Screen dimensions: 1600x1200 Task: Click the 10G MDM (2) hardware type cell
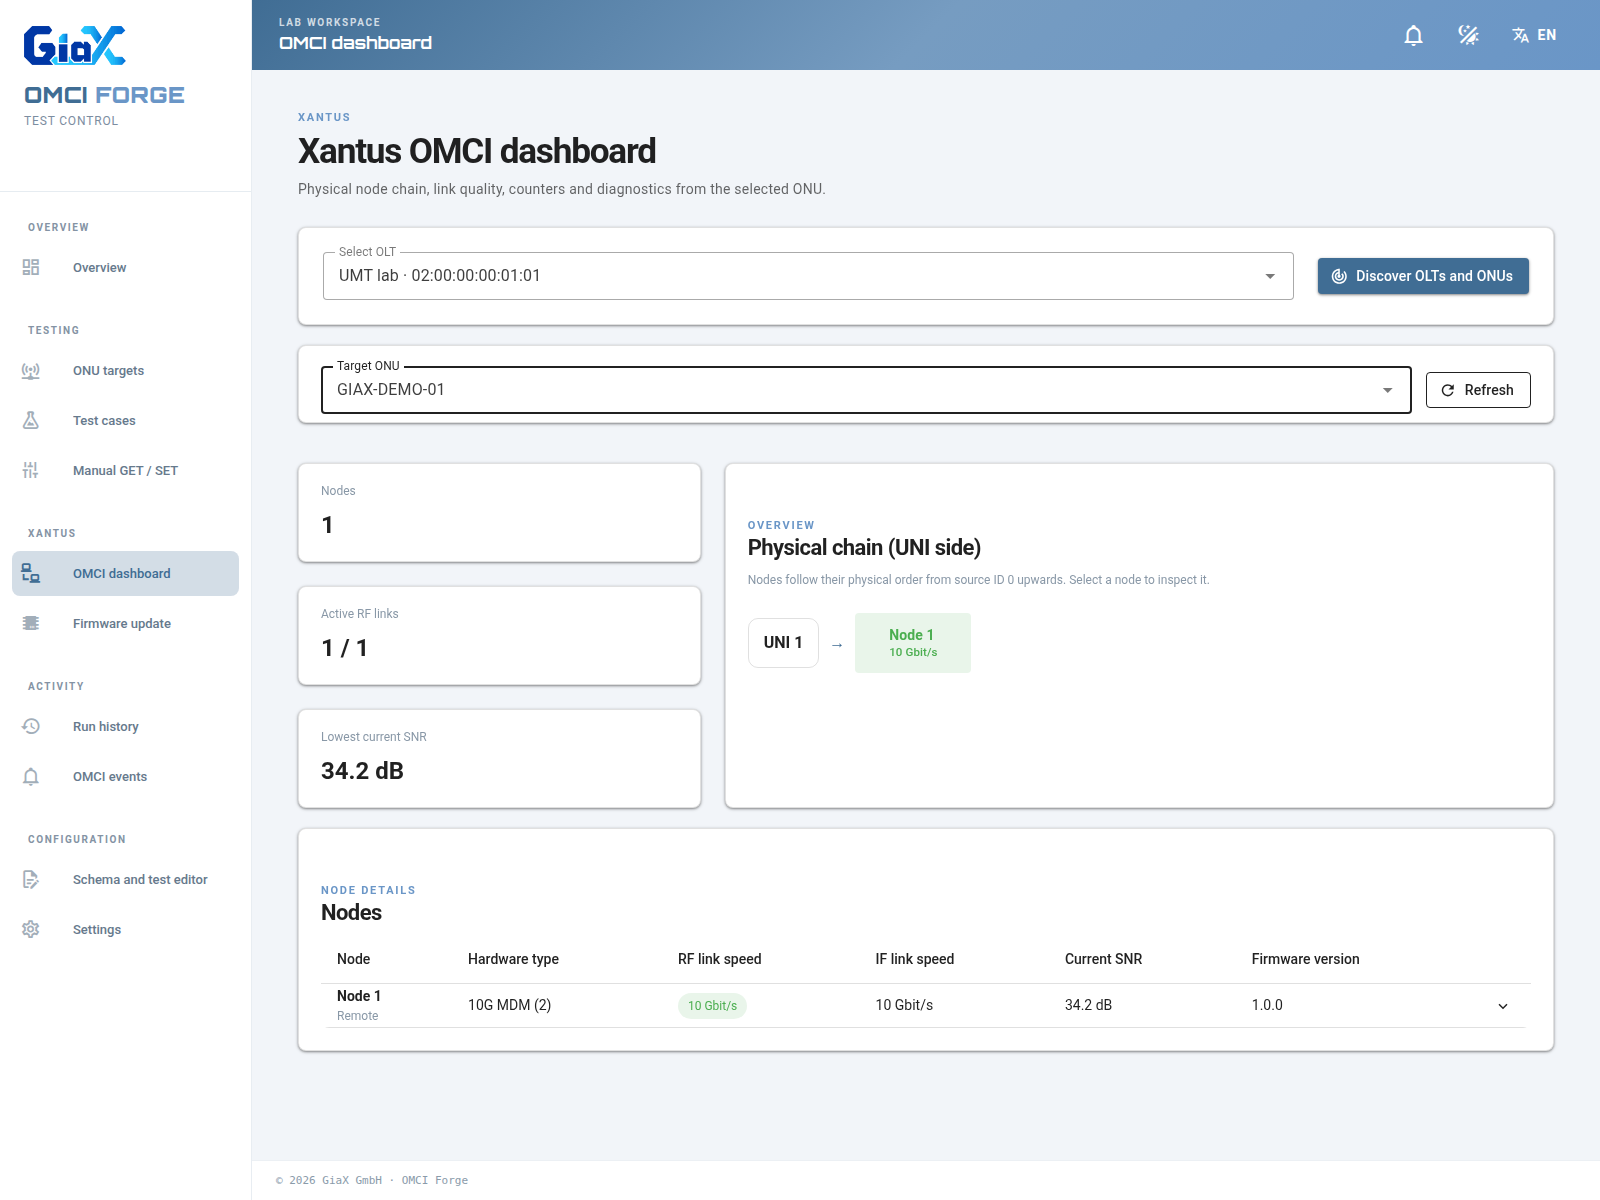(x=510, y=1005)
